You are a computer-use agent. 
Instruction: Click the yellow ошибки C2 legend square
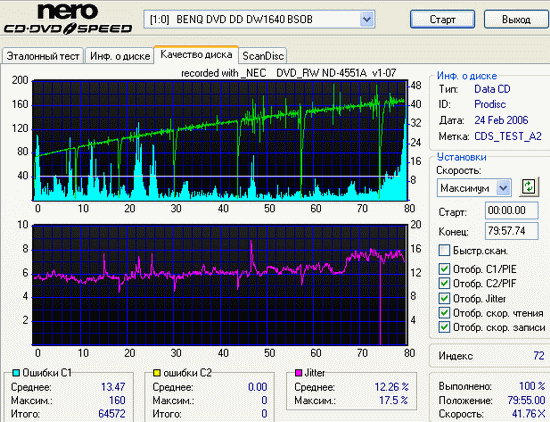point(157,373)
